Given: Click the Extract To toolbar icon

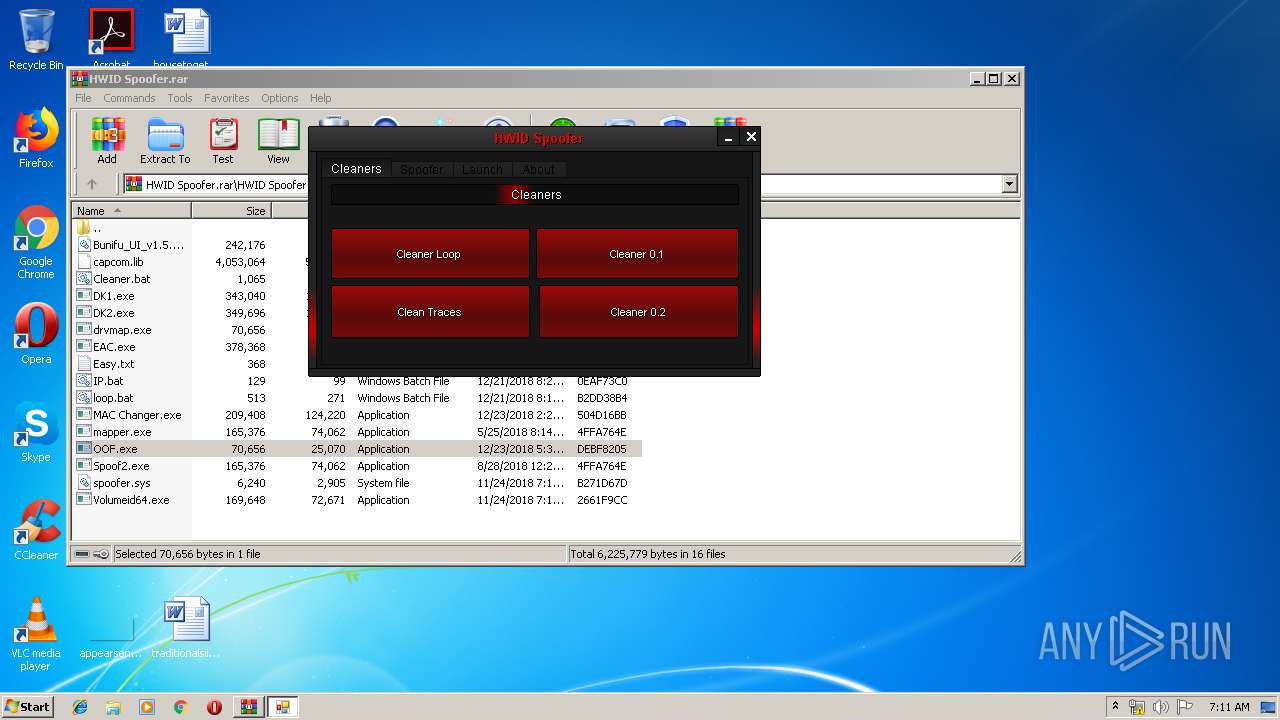Looking at the screenshot, I should 165,141.
